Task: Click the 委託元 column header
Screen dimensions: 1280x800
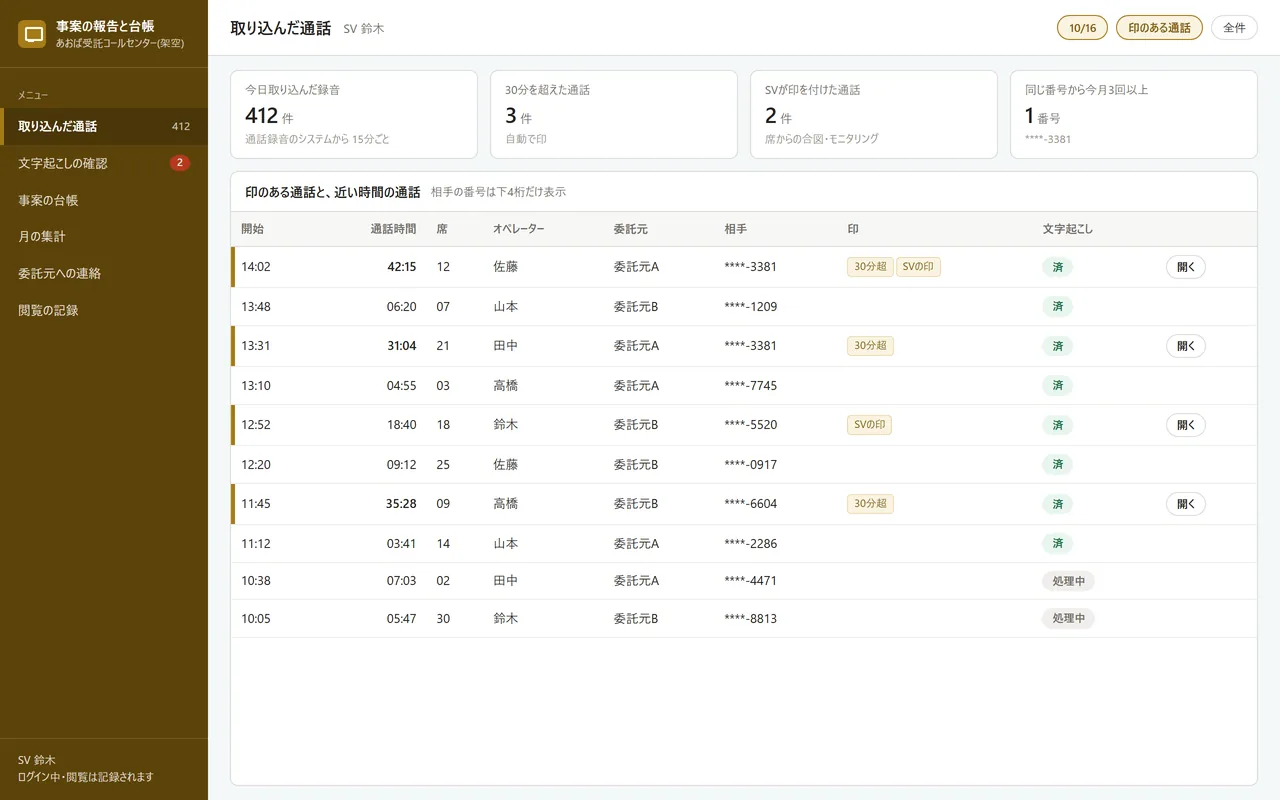Action: pos(631,229)
